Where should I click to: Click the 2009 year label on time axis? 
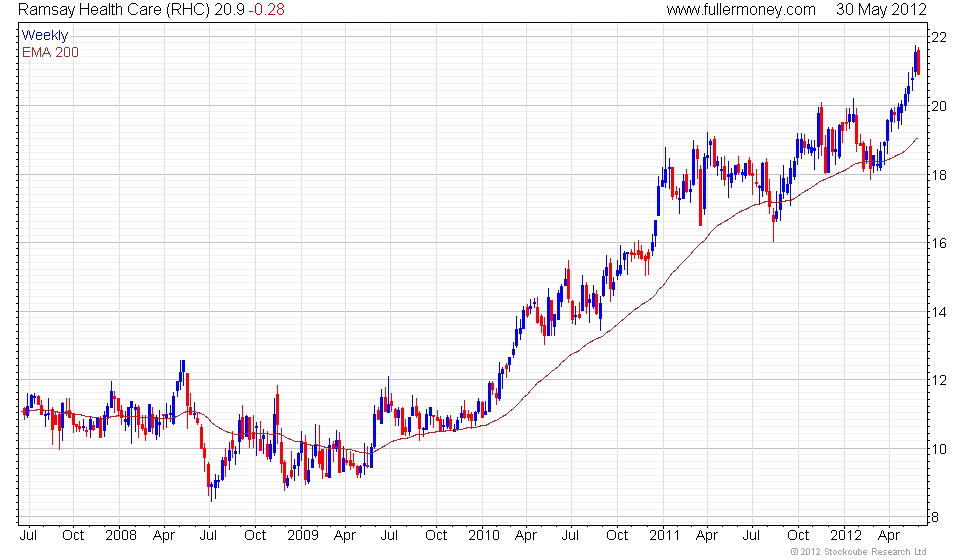click(x=302, y=536)
